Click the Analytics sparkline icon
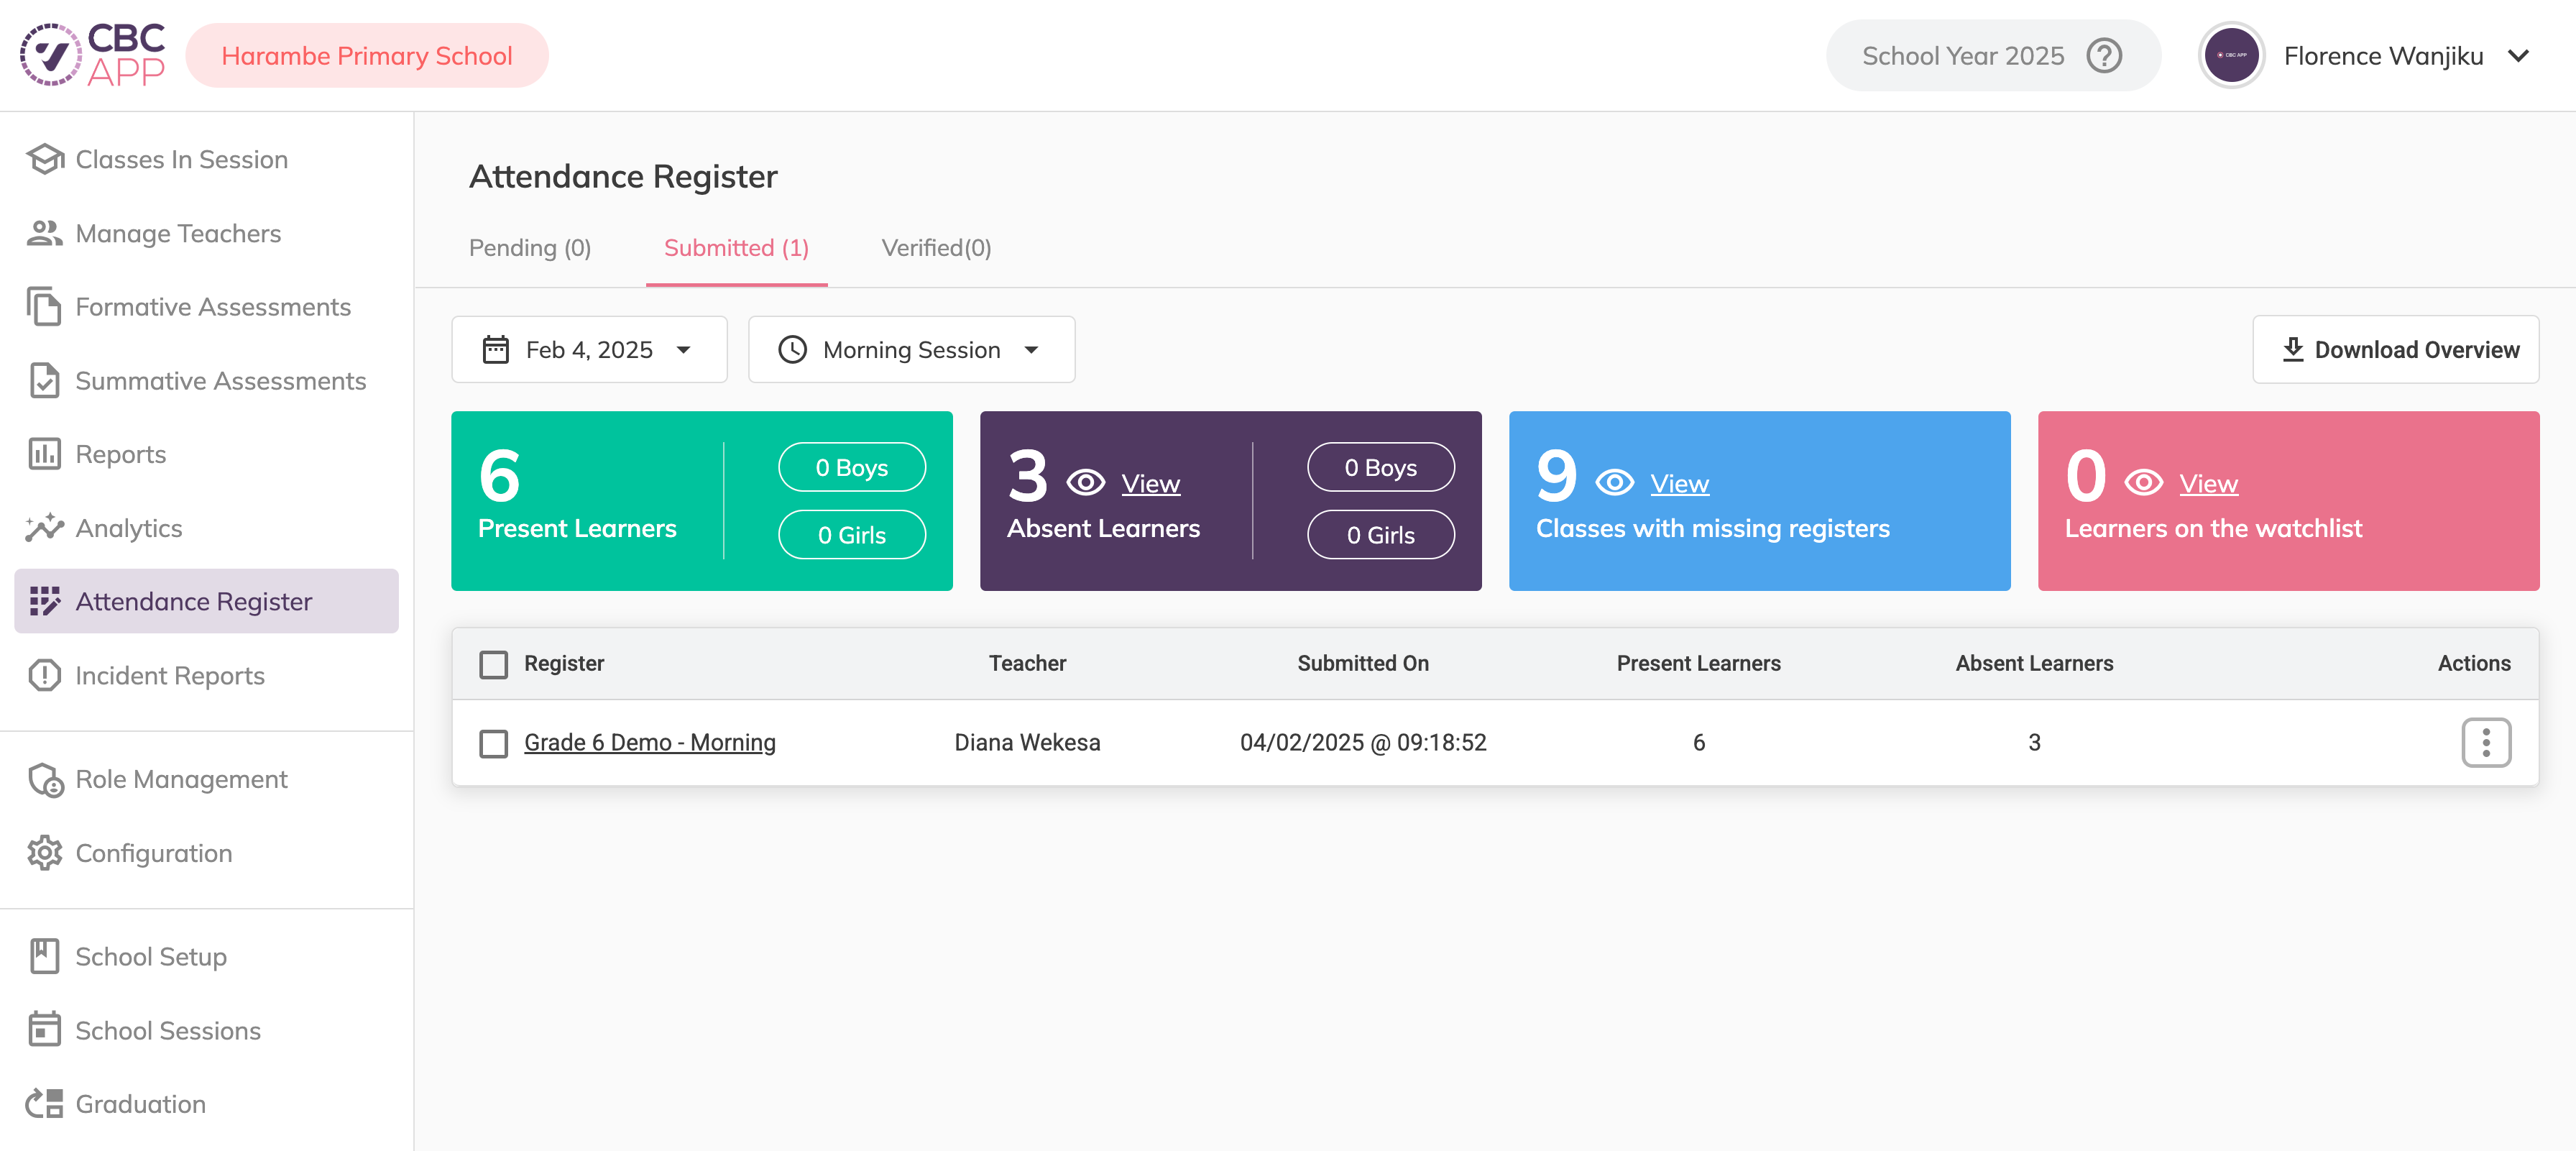Viewport: 2576px width, 1151px height. (45, 528)
